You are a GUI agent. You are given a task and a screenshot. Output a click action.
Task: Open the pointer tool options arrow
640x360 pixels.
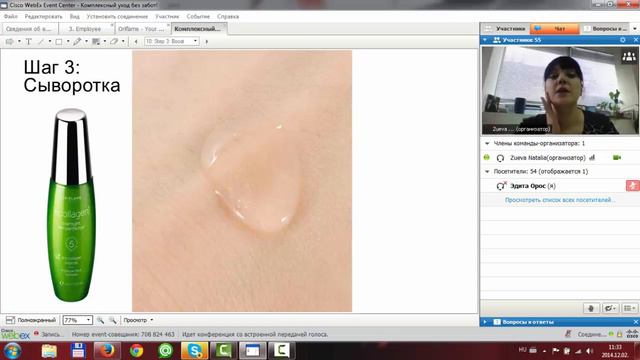click(19, 41)
